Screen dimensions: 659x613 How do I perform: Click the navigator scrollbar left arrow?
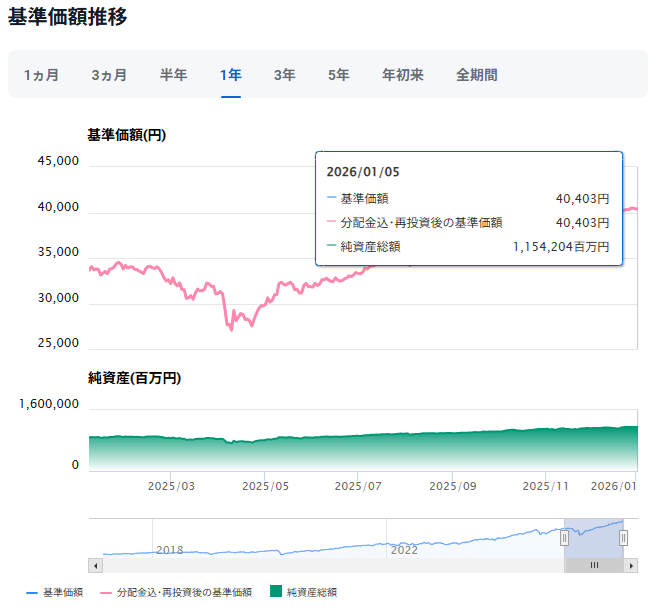click(x=96, y=565)
